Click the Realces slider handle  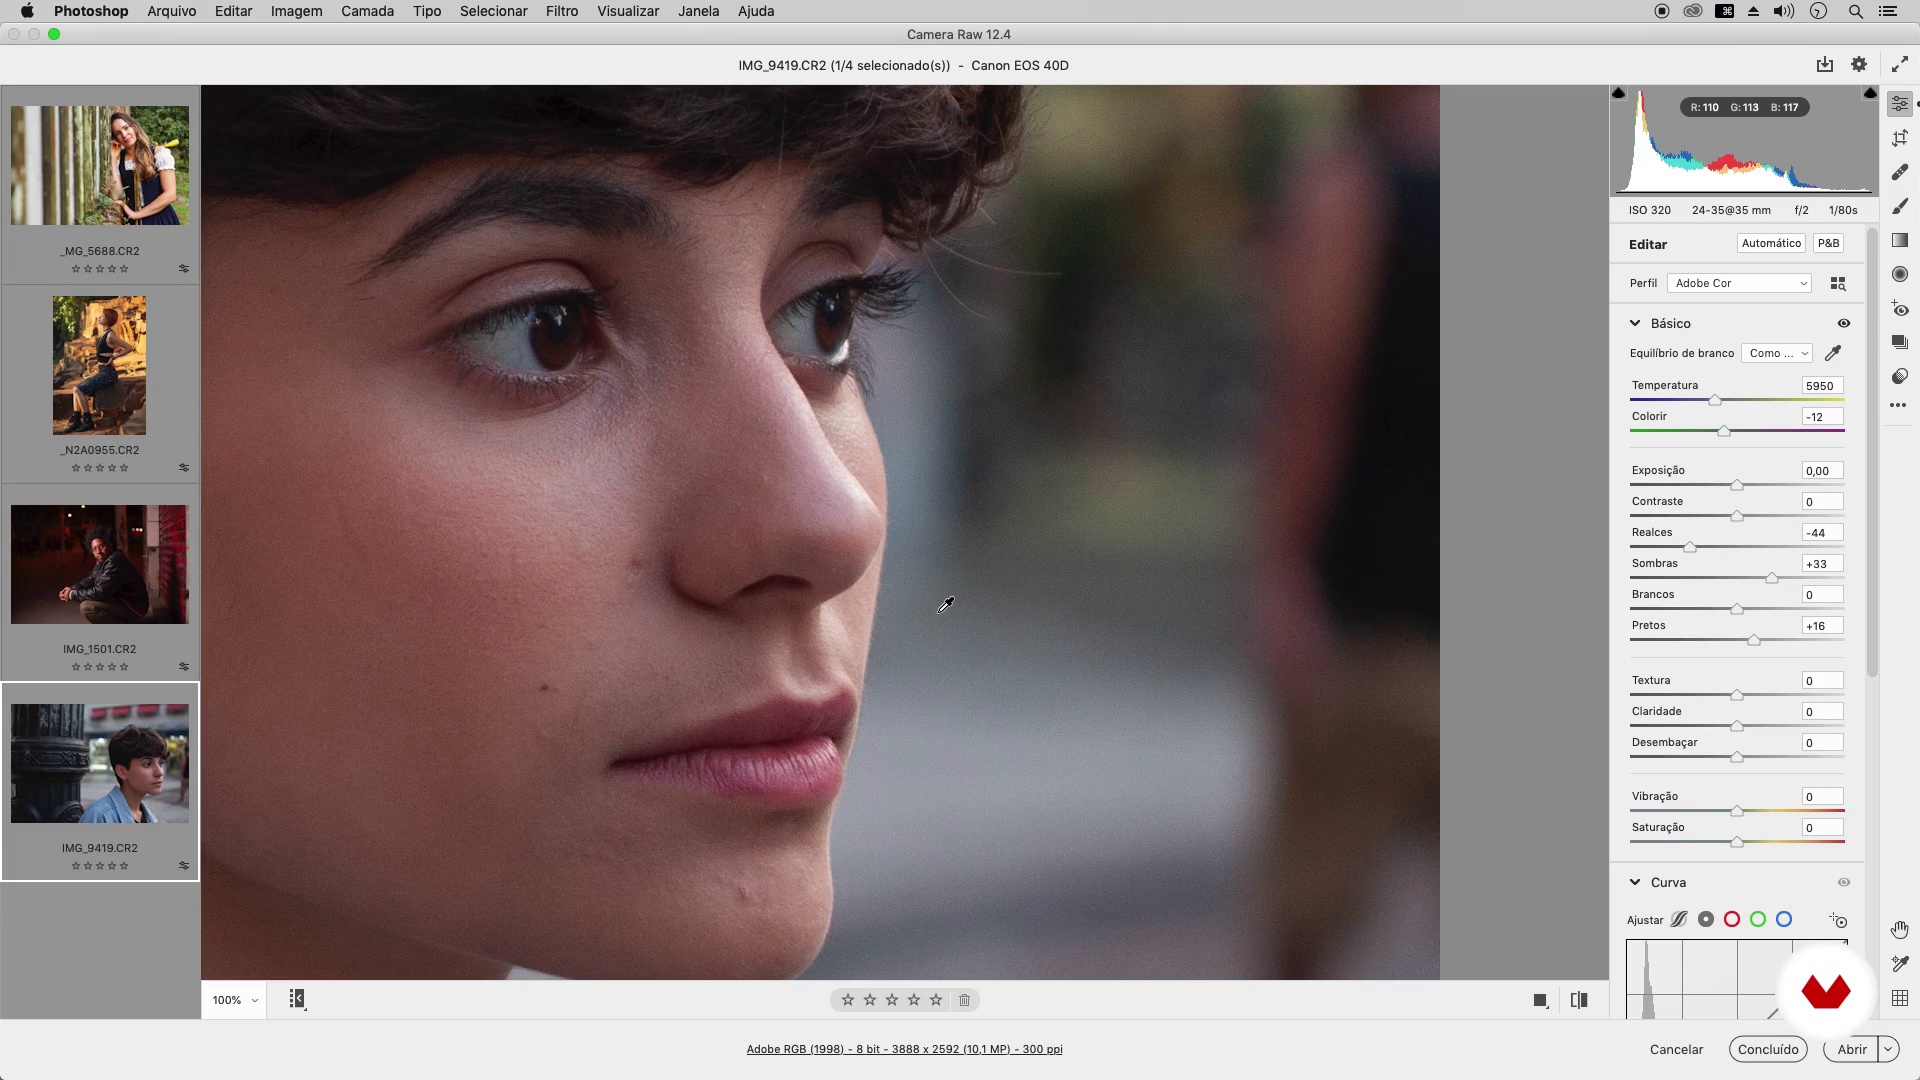1690,547
